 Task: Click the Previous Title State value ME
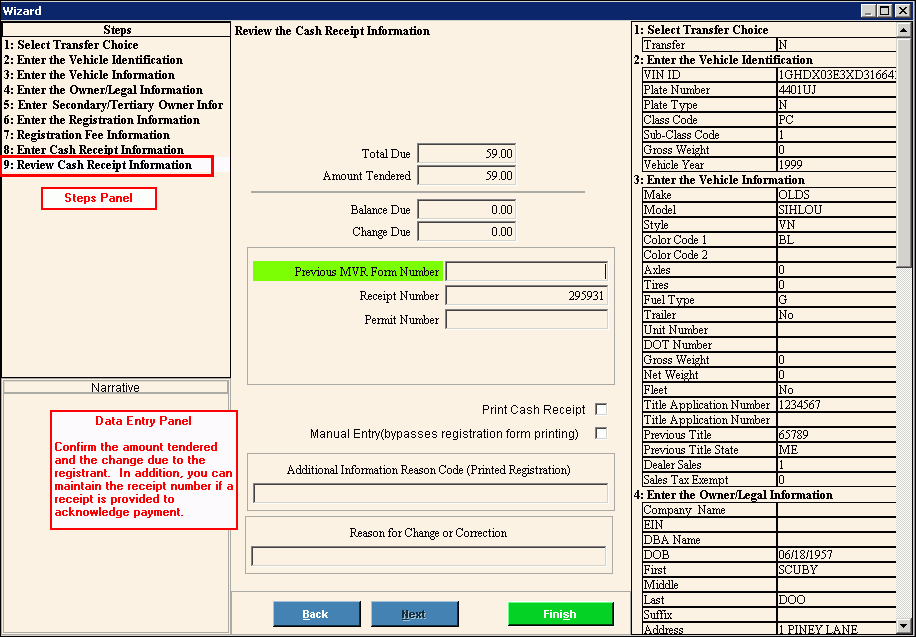tap(837, 450)
